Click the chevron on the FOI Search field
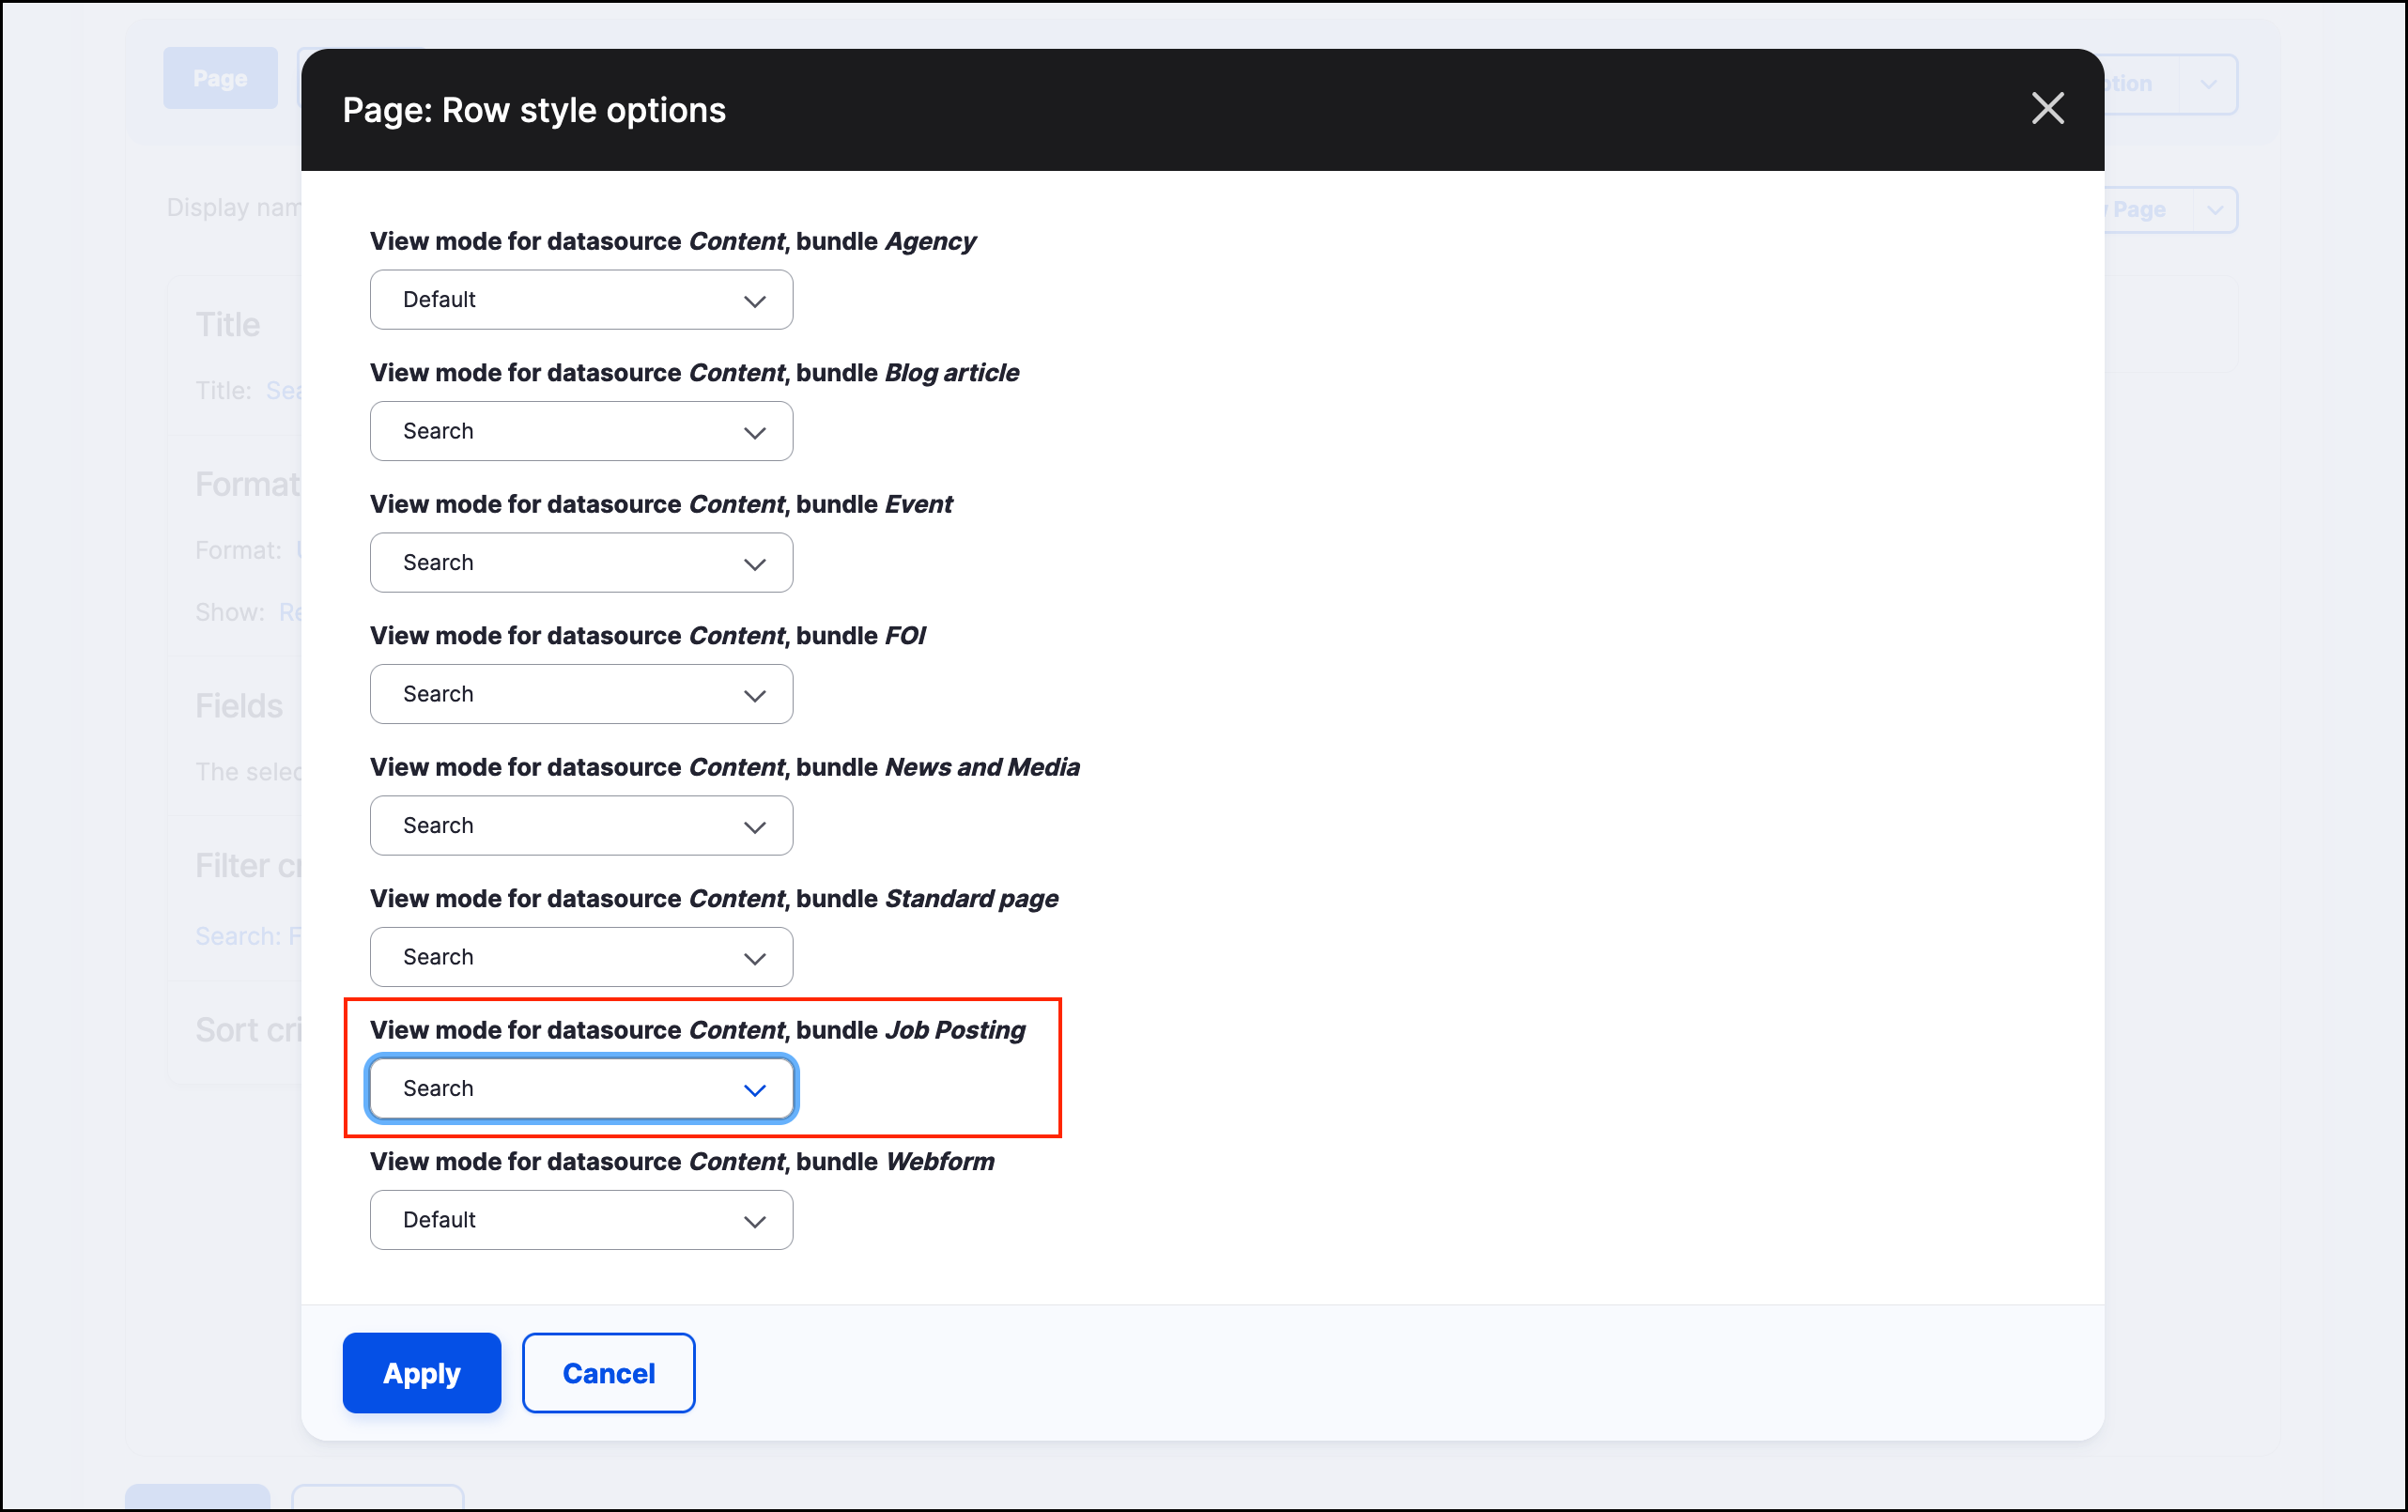 pyautogui.click(x=754, y=693)
